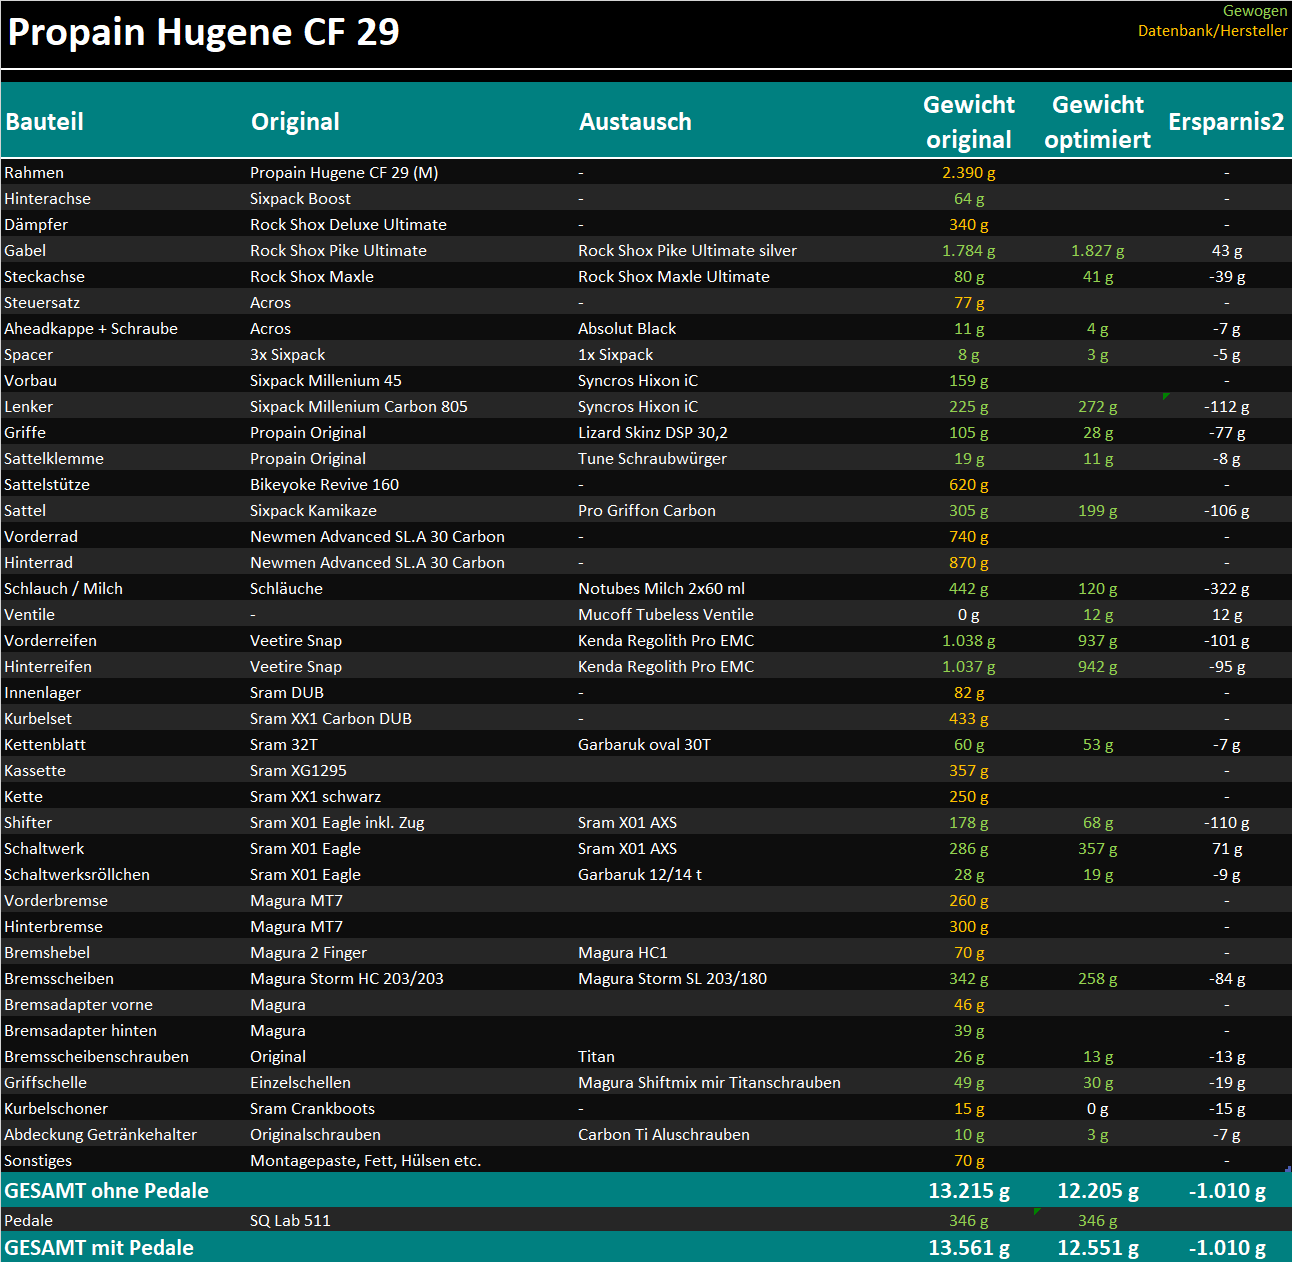Click the '13.561 g' total with pedals
Image resolution: width=1292 pixels, height=1262 pixels.
969,1248
